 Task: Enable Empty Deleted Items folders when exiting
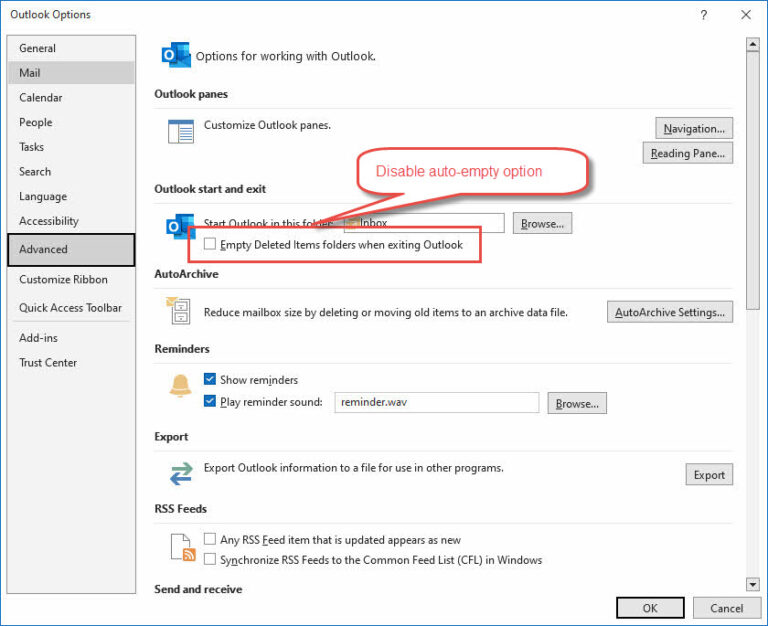tap(210, 244)
